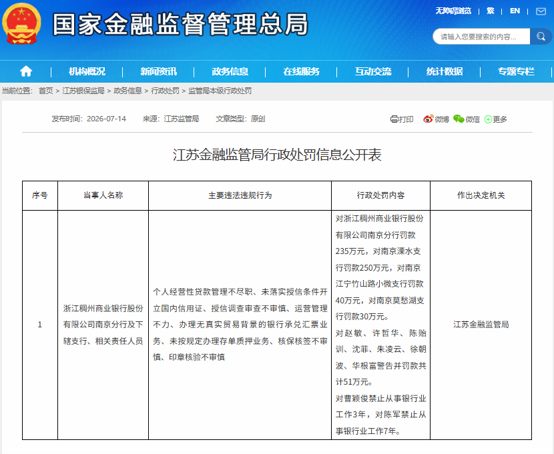Open the 新闻资讯 menu
Image resolution: width=554 pixels, height=454 pixels.
click(x=158, y=71)
